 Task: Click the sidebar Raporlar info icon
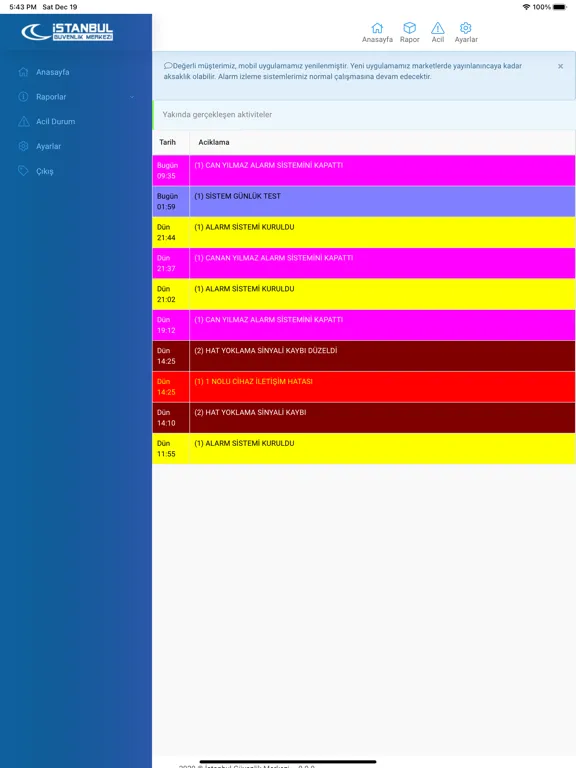point(24,96)
